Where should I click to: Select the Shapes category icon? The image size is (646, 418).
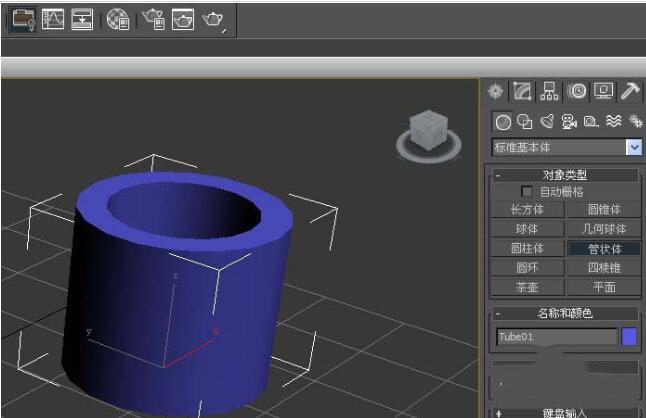525,122
